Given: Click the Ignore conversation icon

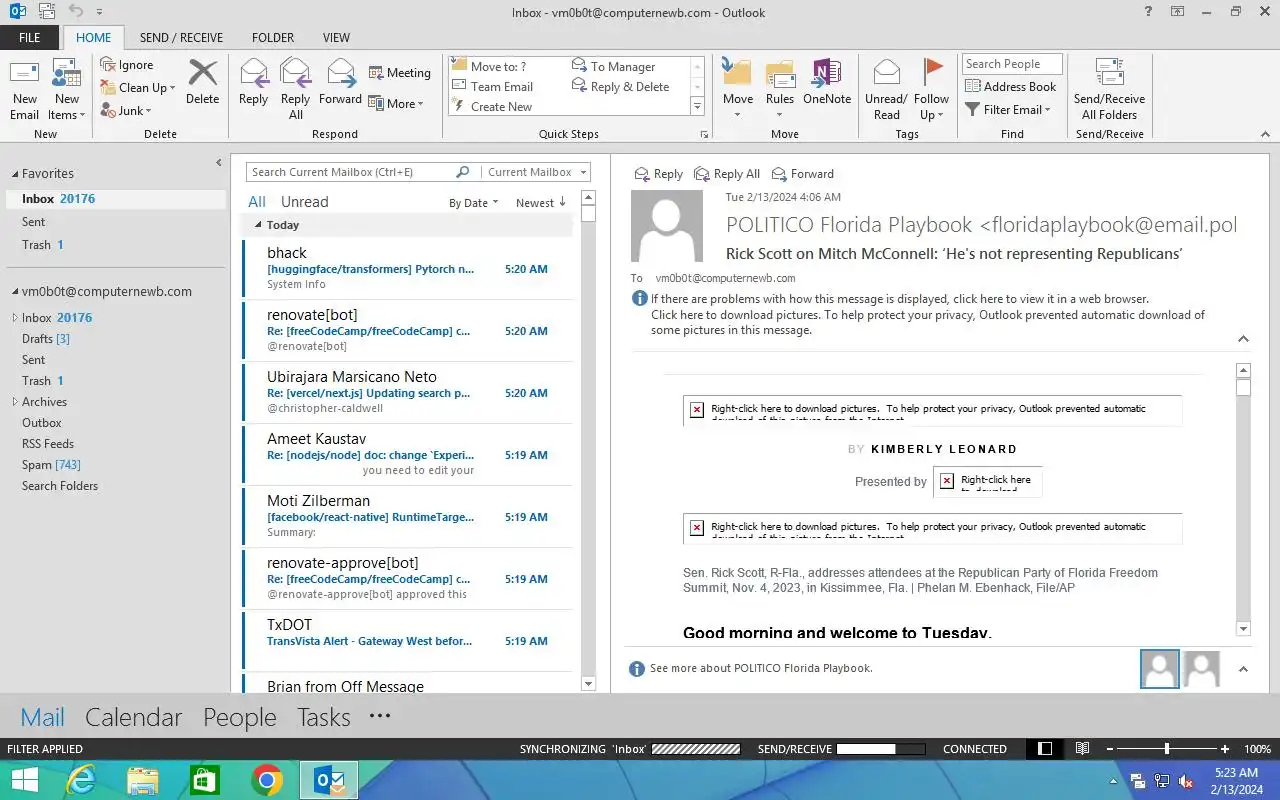Looking at the screenshot, I should [x=108, y=65].
